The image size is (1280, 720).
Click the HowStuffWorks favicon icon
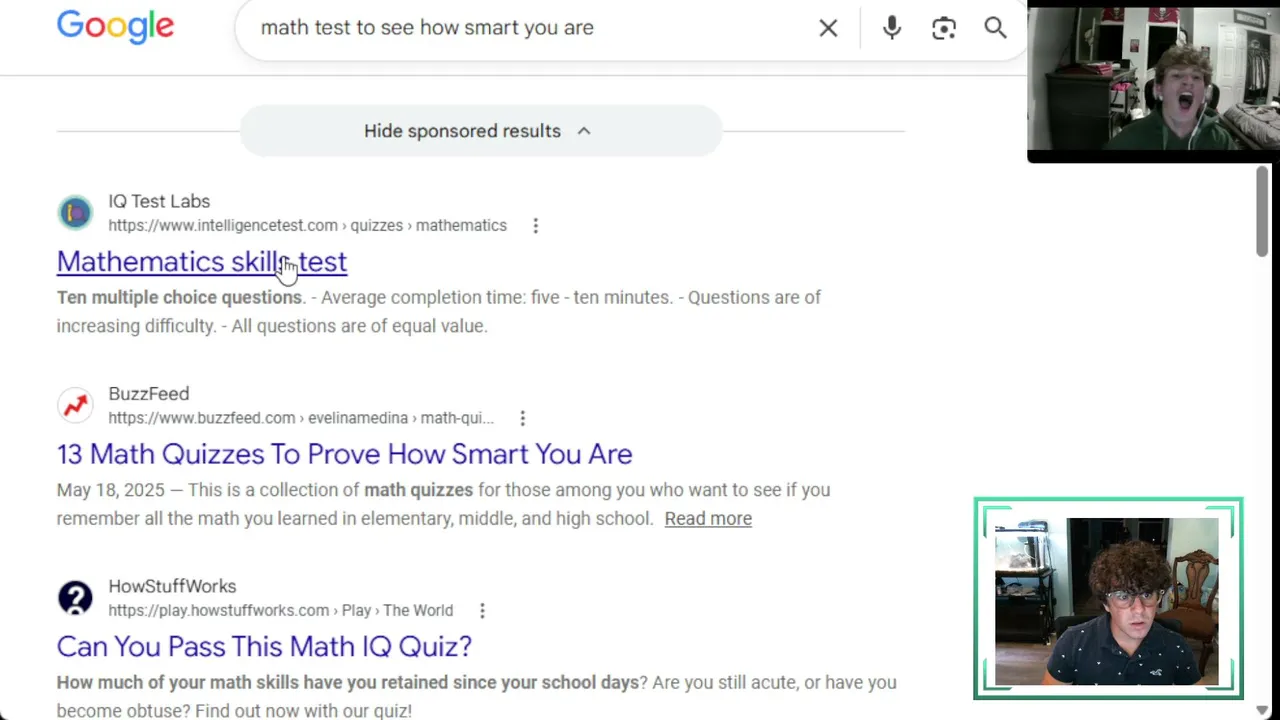click(x=75, y=598)
